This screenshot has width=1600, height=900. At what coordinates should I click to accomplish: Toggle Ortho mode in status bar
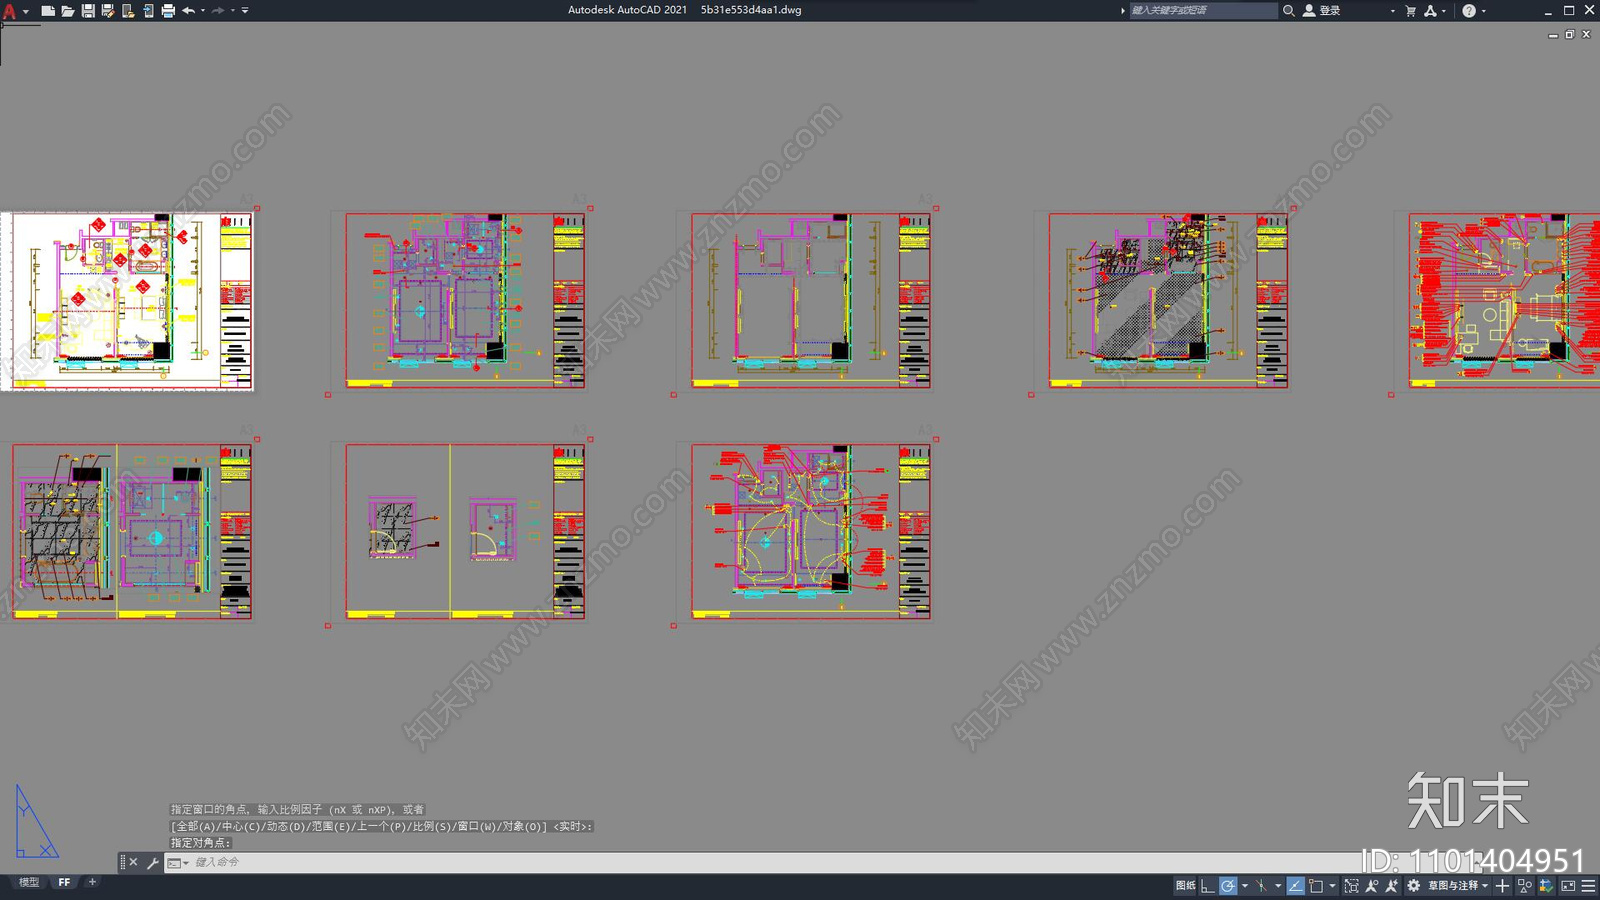click(1207, 885)
